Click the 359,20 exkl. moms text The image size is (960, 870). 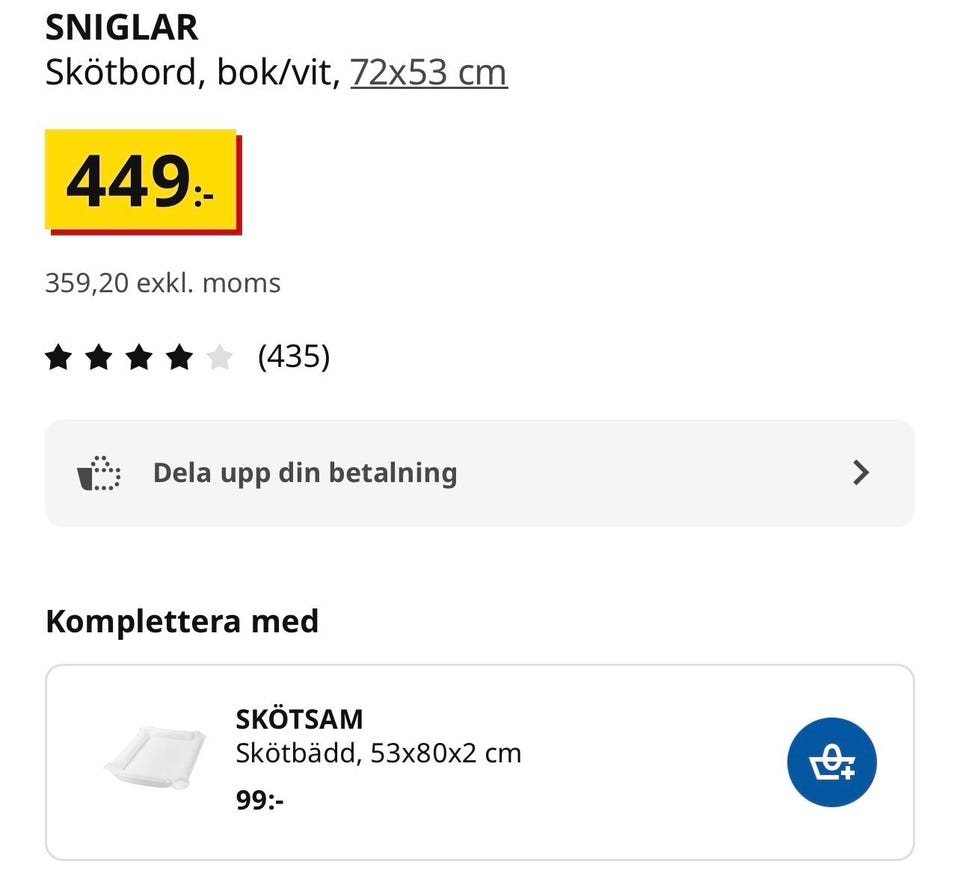pyautogui.click(x=162, y=283)
